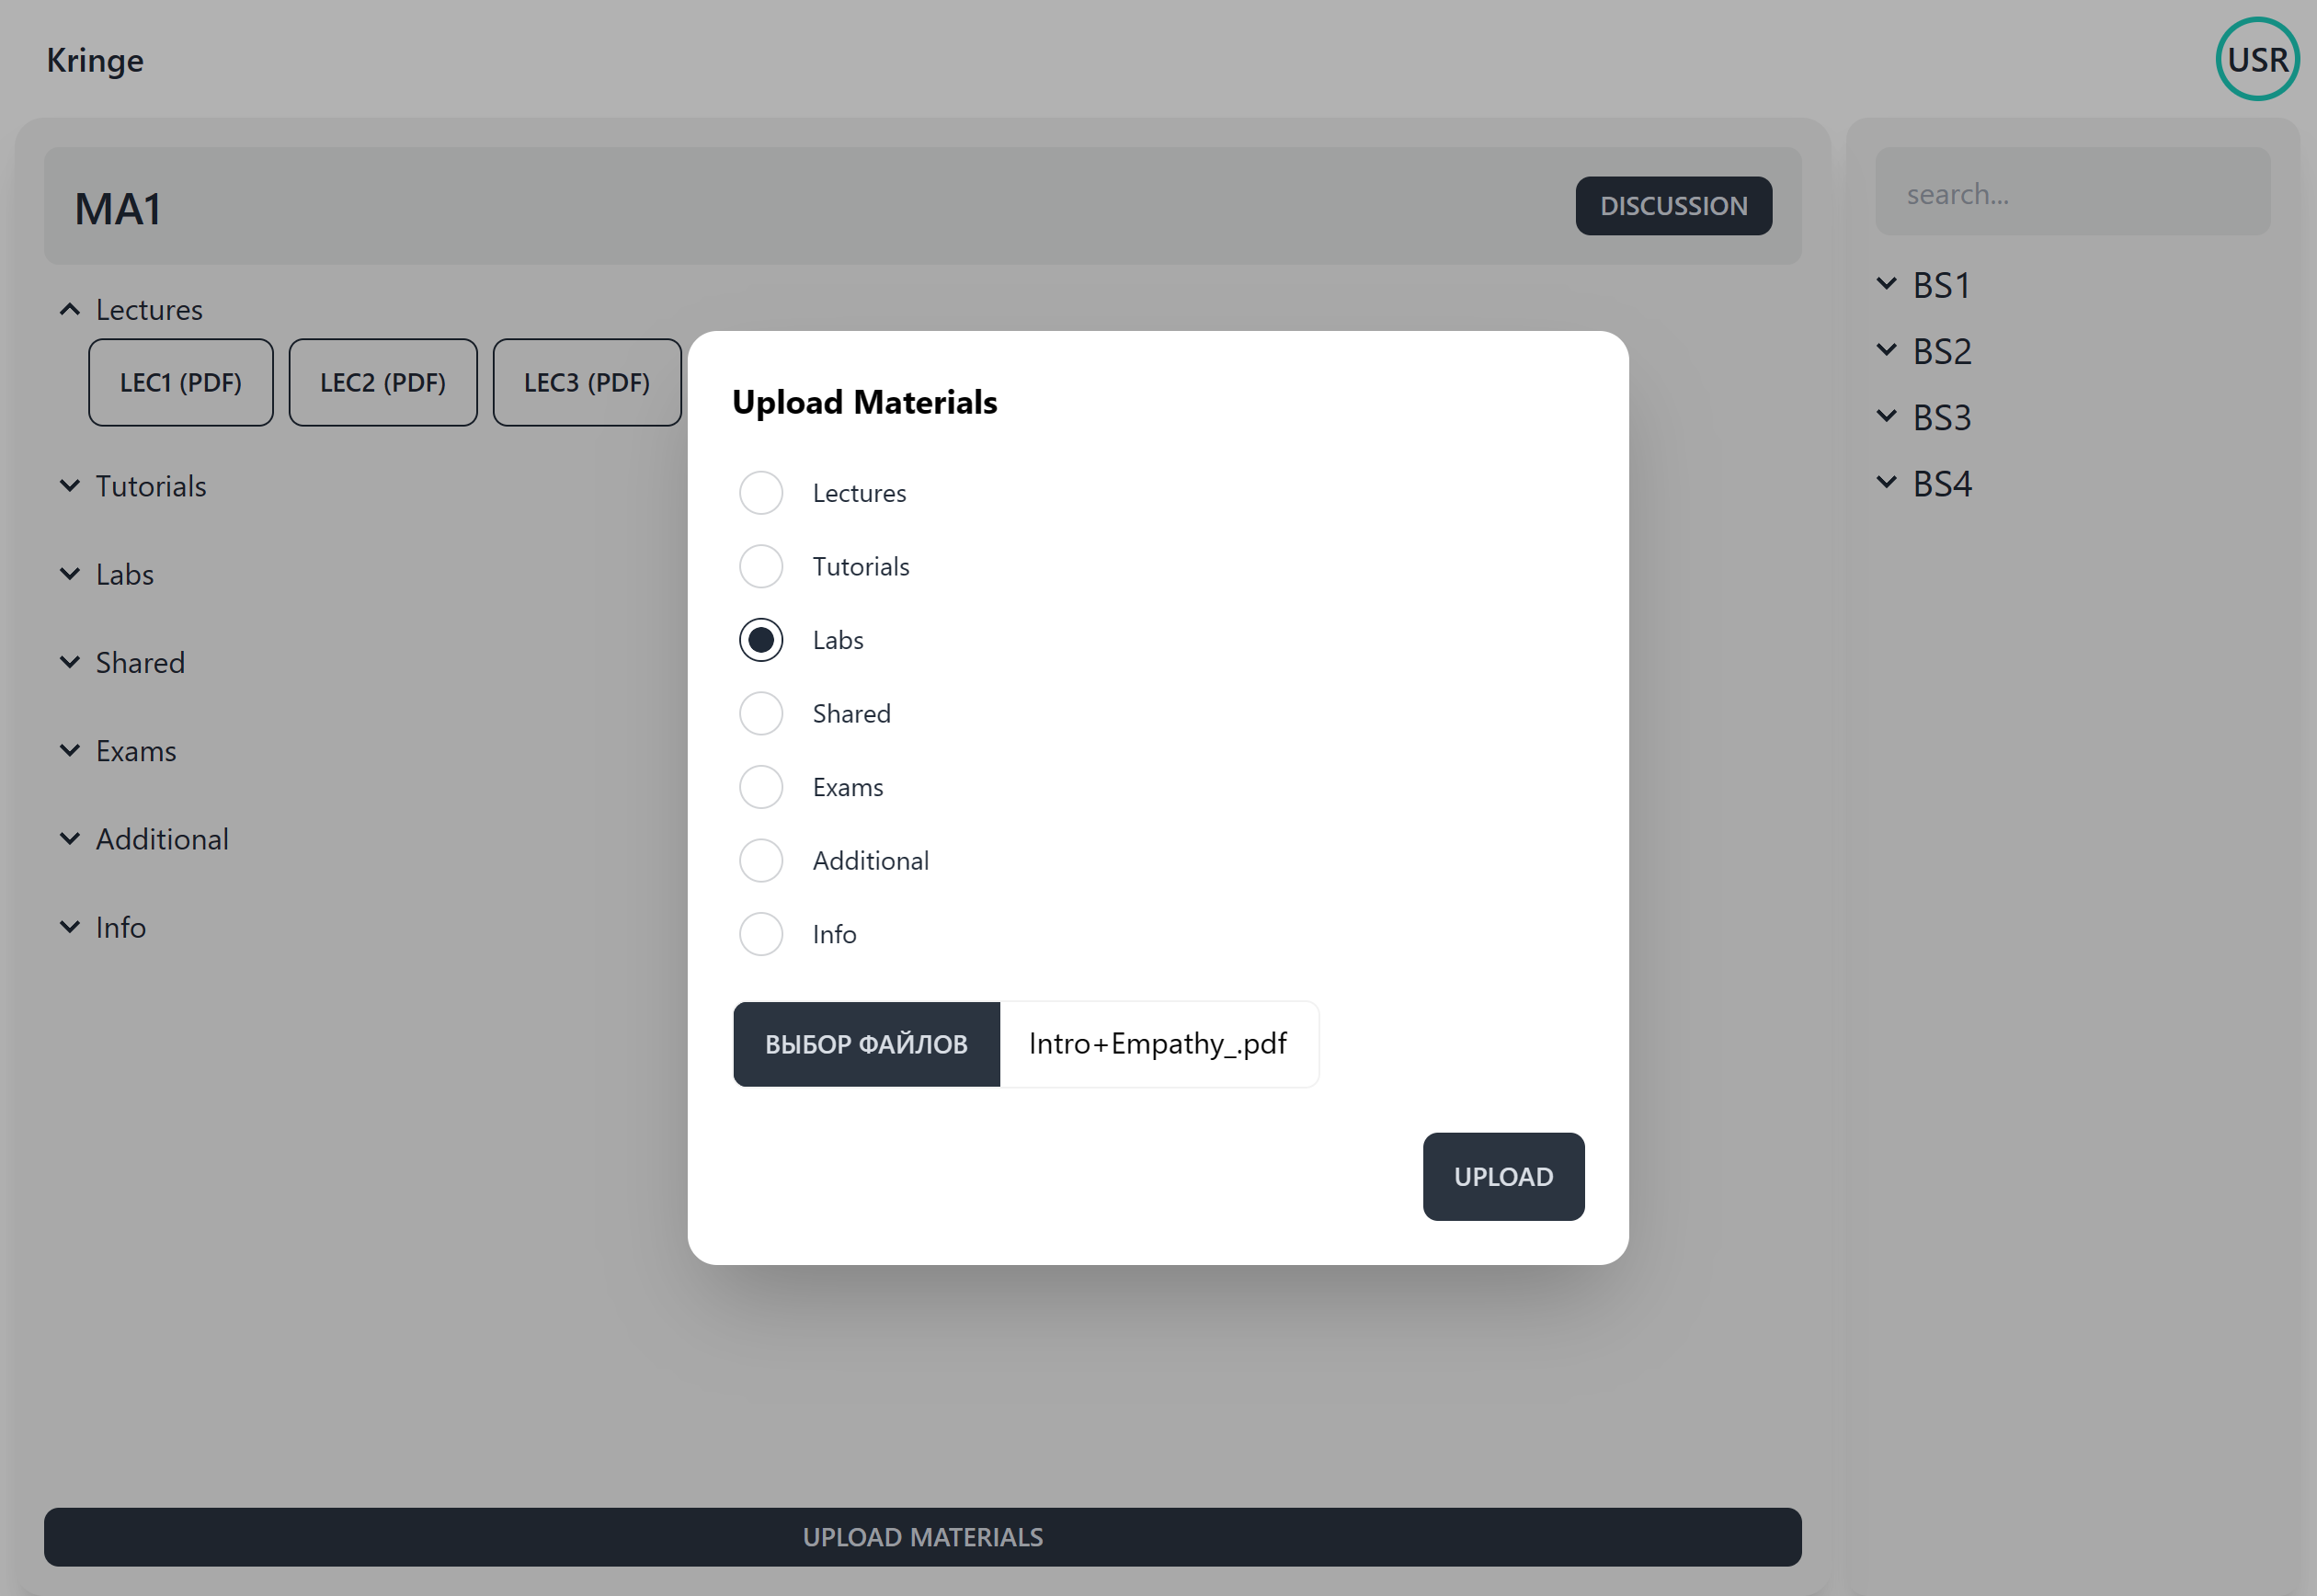Click the BS1 expand chevron icon
Viewport: 2317px width, 1596px height.
click(x=1886, y=283)
